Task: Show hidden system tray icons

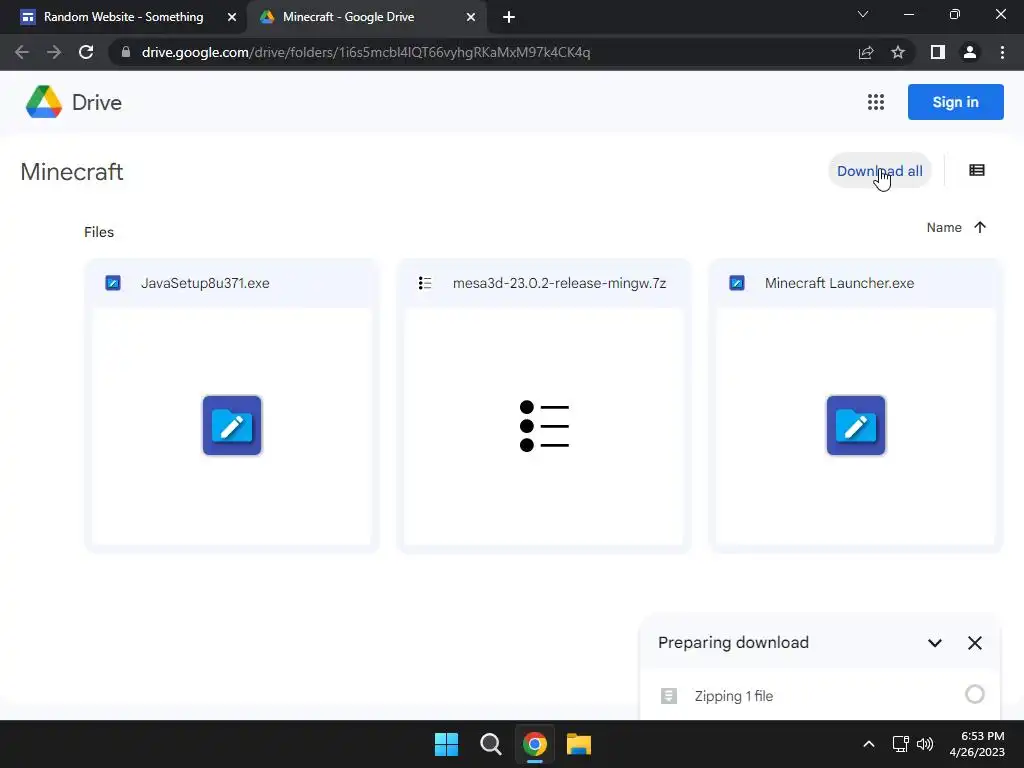Action: click(x=869, y=744)
